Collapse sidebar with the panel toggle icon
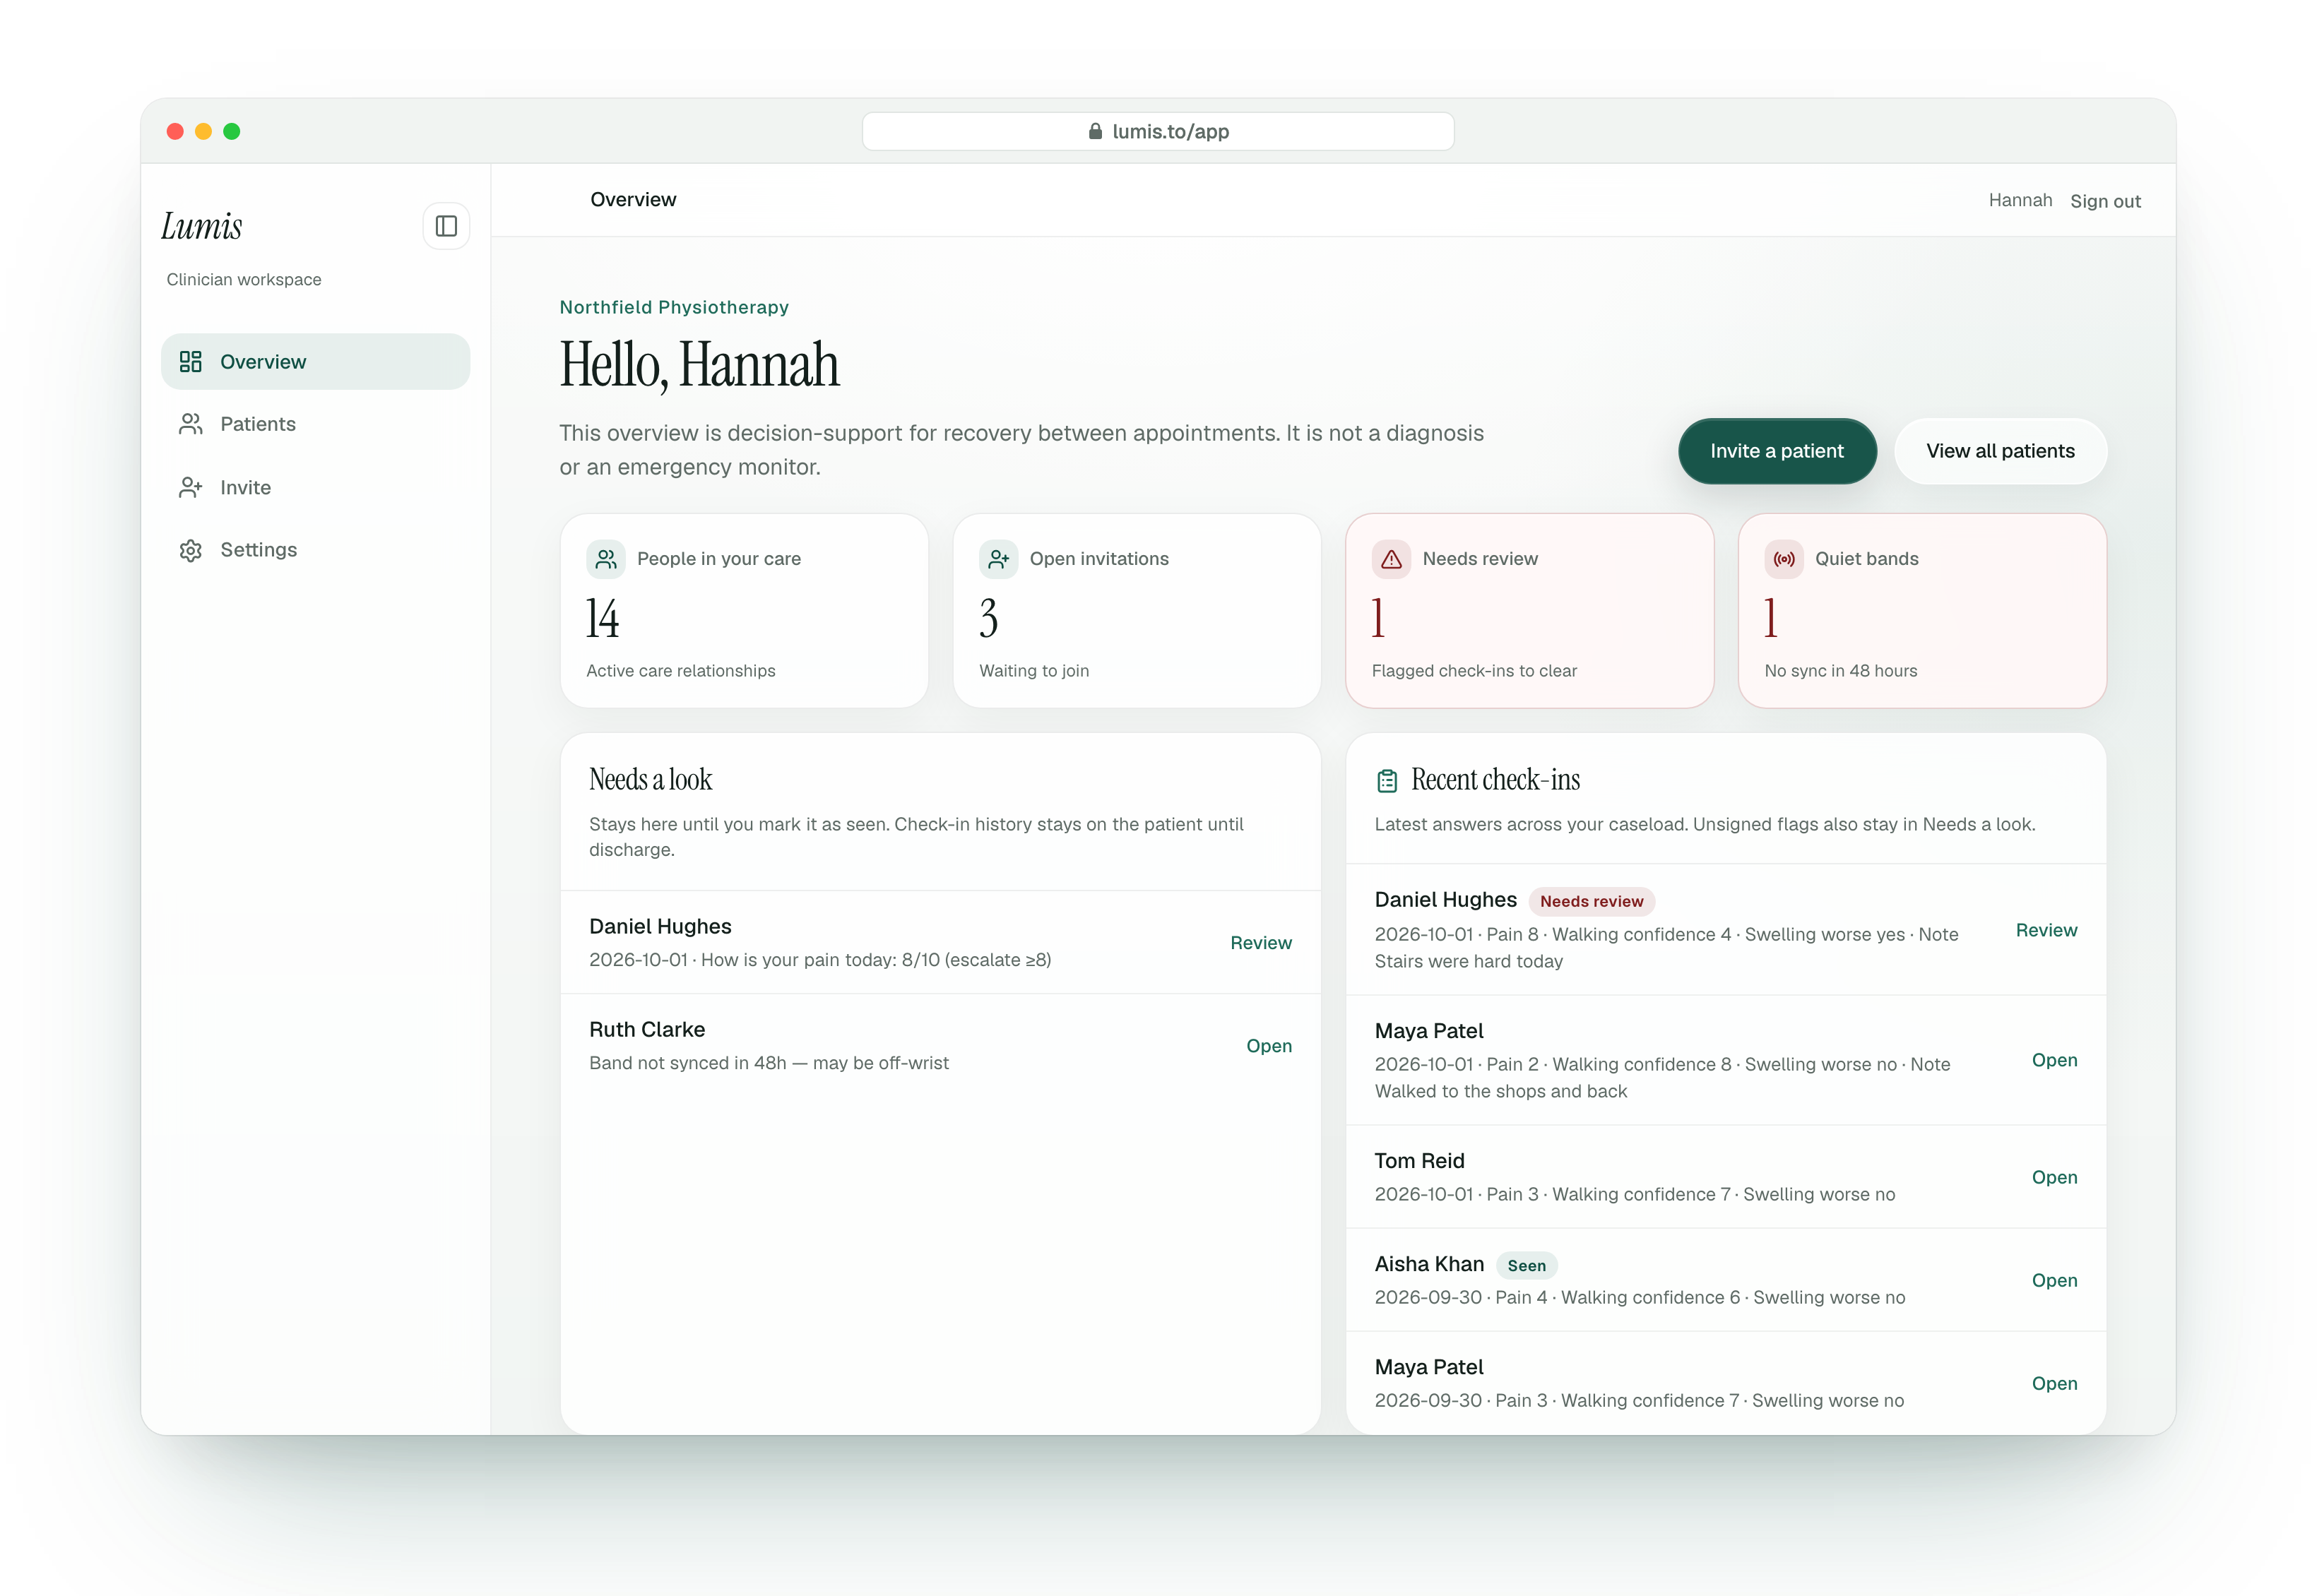The width and height of the screenshot is (2317, 1596). coord(446,226)
